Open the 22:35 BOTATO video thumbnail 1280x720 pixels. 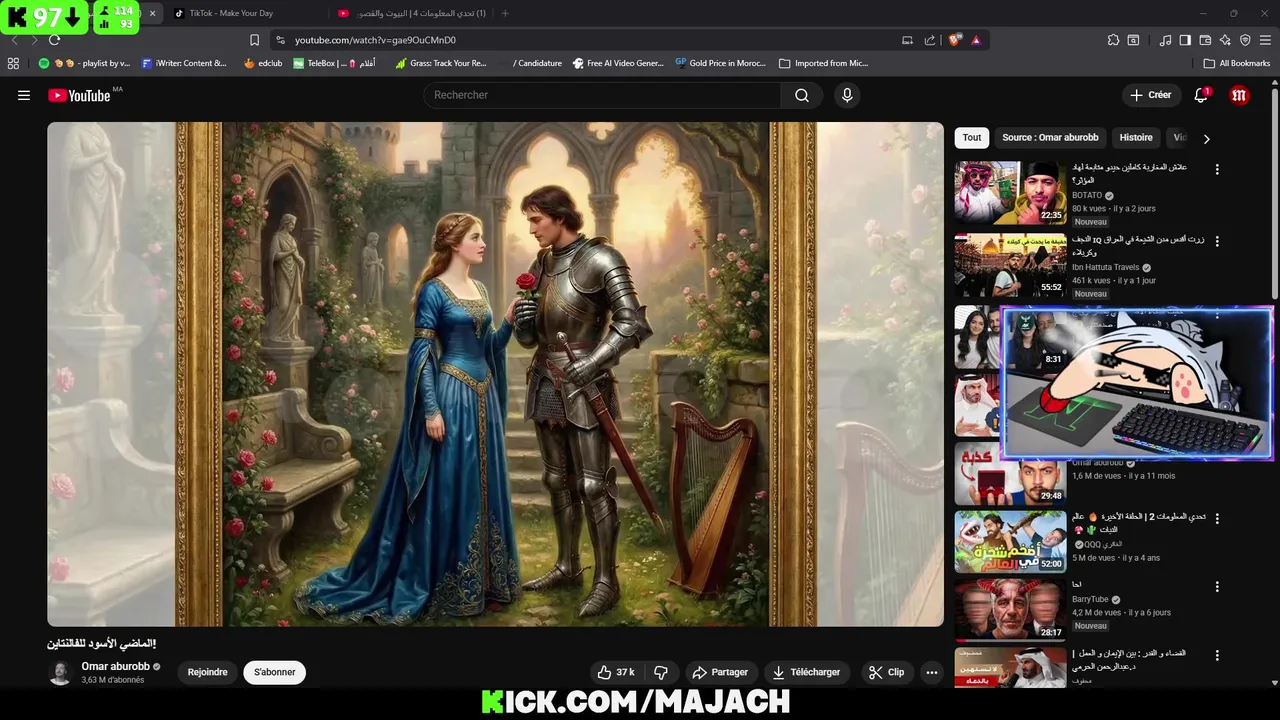(1010, 192)
